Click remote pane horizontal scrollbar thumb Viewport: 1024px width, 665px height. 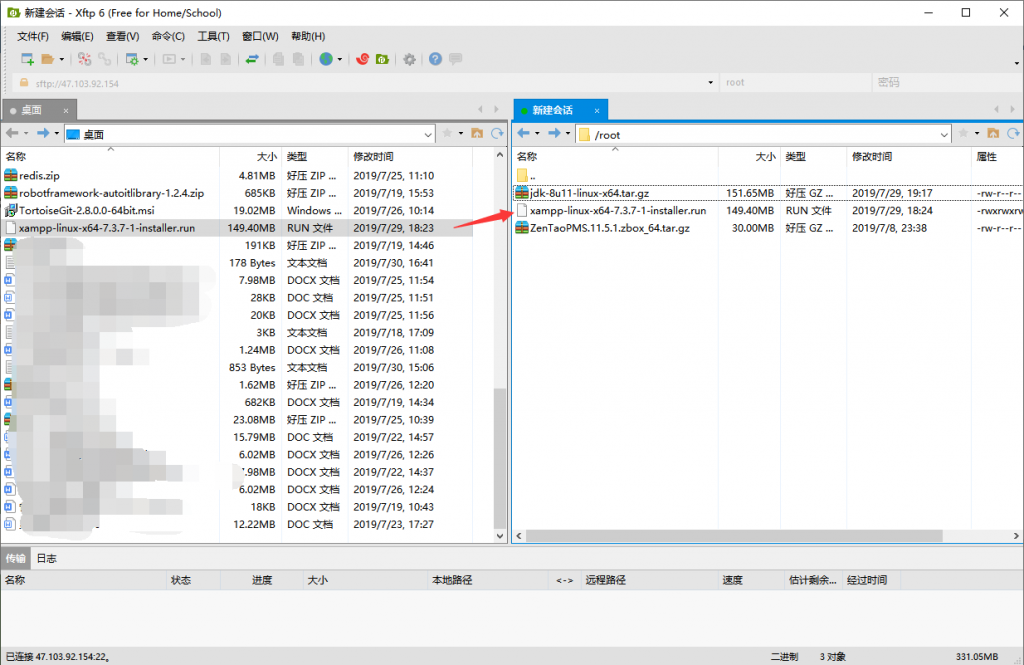click(x=734, y=536)
